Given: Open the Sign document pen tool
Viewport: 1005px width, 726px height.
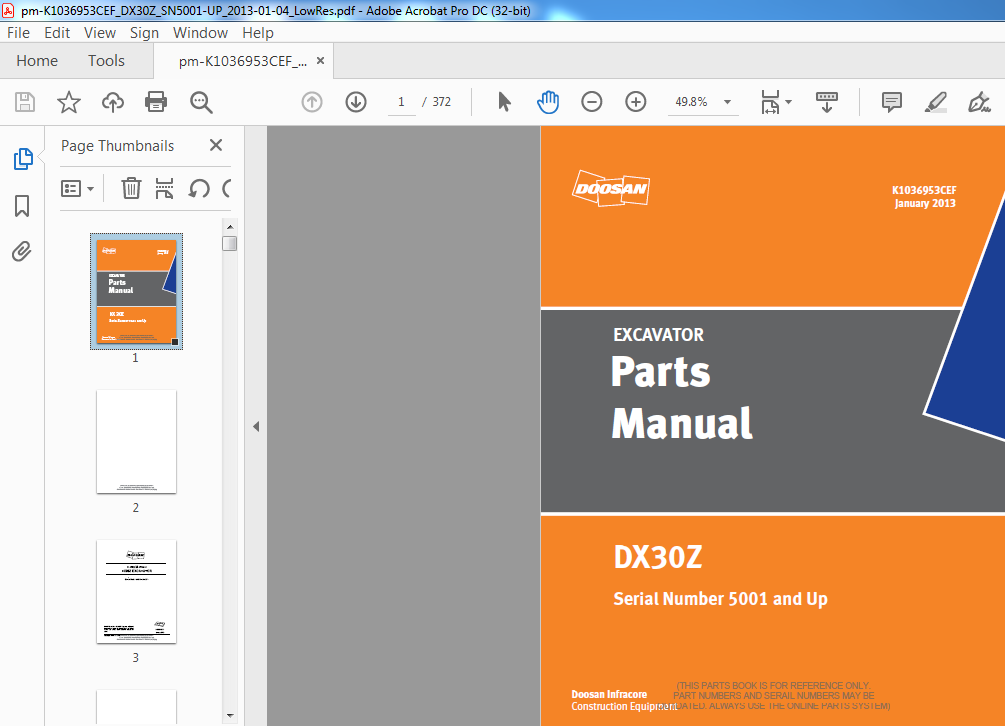Looking at the screenshot, I should point(979,102).
